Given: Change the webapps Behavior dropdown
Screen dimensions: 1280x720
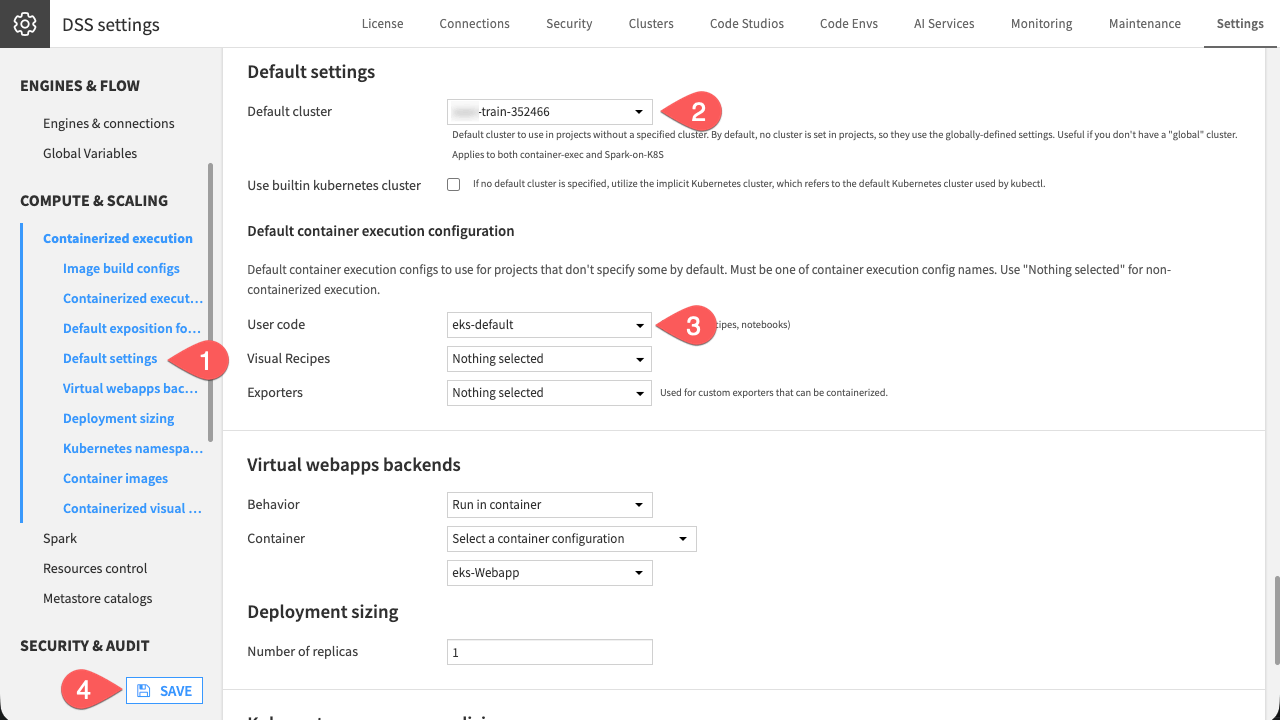Looking at the screenshot, I should [x=550, y=505].
